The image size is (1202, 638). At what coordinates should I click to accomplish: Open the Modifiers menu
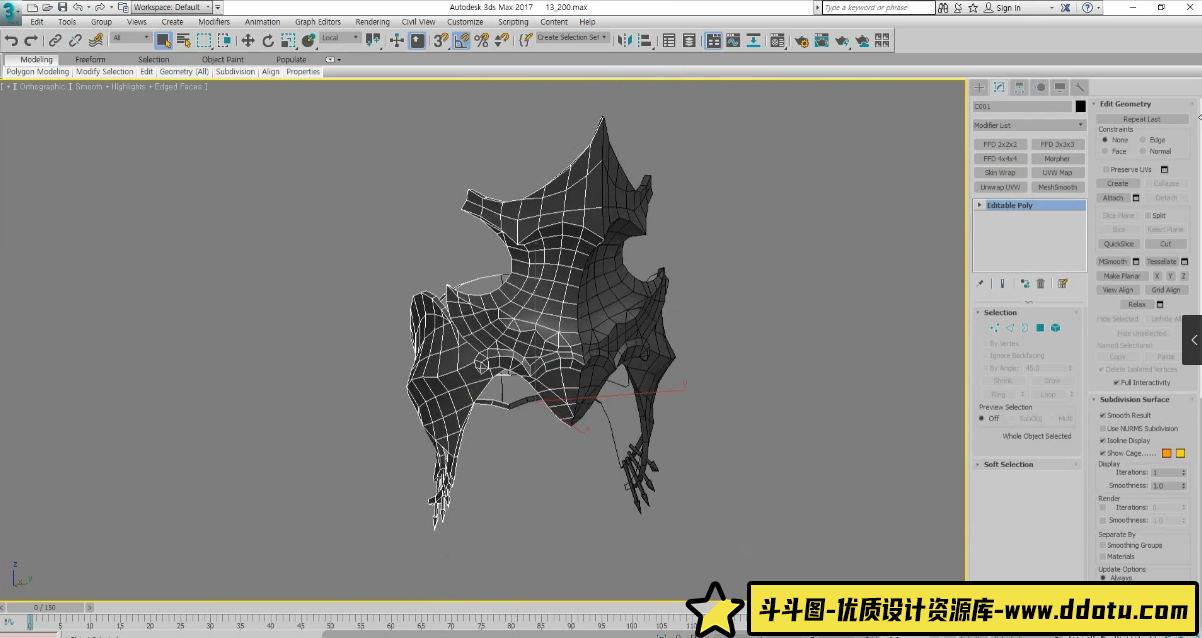(214, 21)
